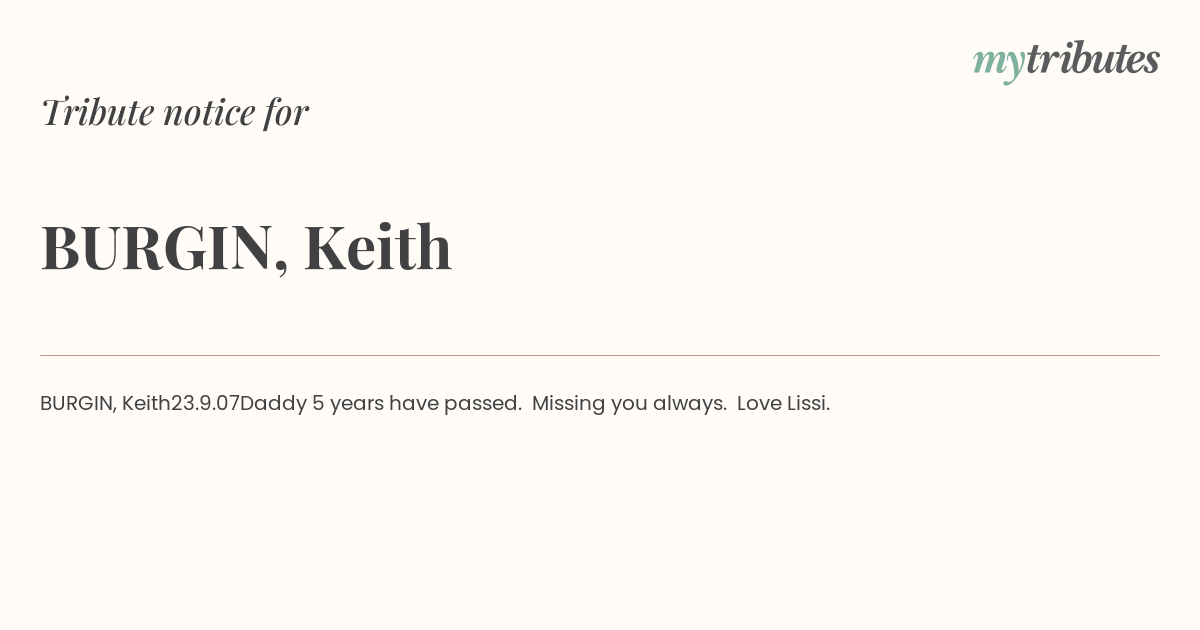
Task: Click the word "Daddy" in the notice
Action: 273,404
